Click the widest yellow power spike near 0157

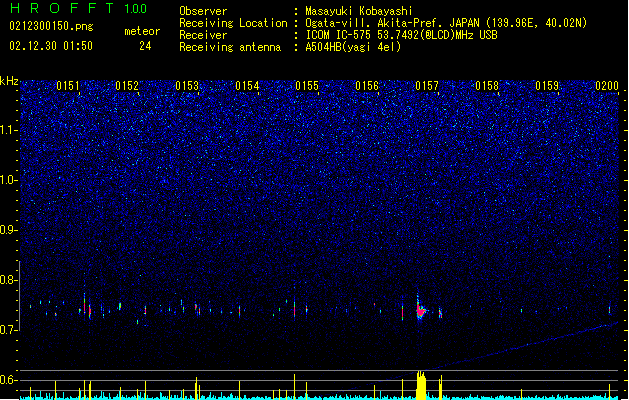pyautogui.click(x=421, y=385)
